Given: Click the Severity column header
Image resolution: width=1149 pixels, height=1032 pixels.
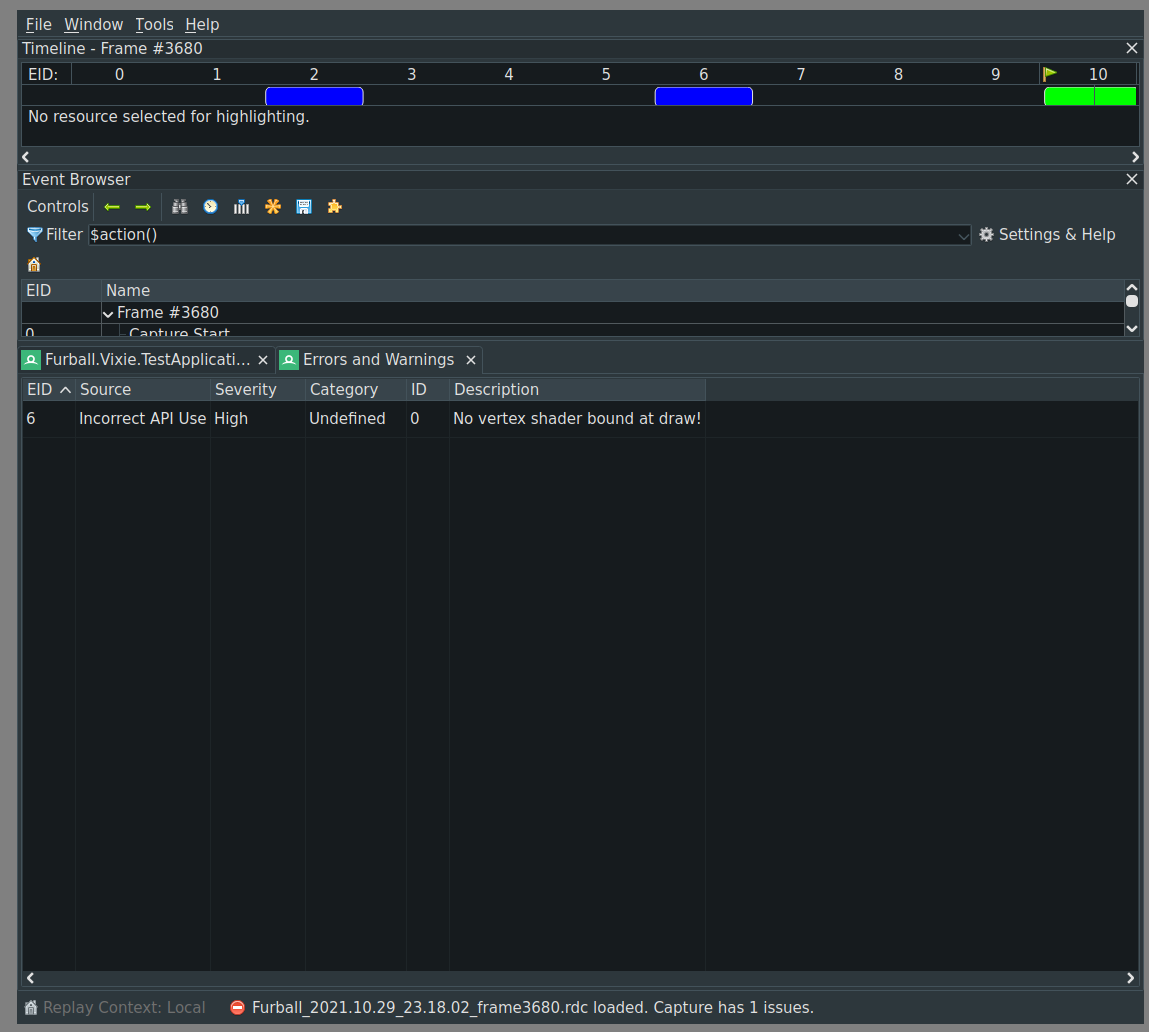Looking at the screenshot, I should (258, 390).
